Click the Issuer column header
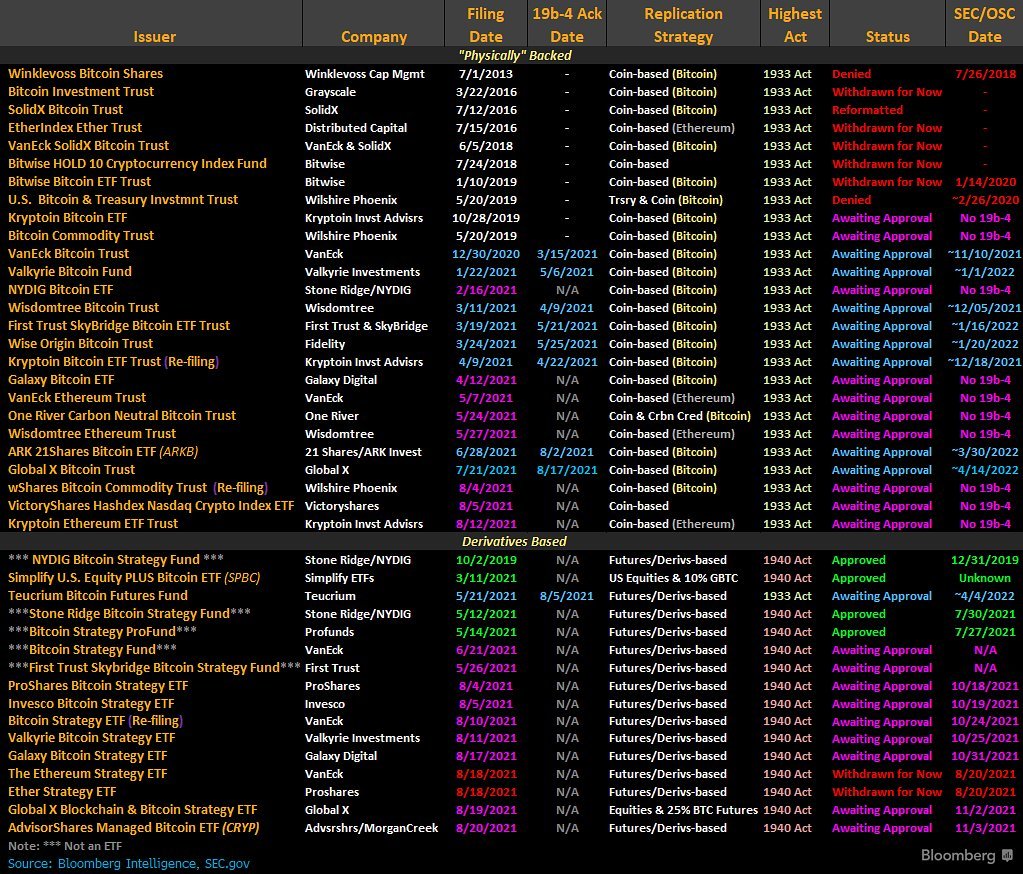This screenshot has width=1023, height=874. pos(155,37)
